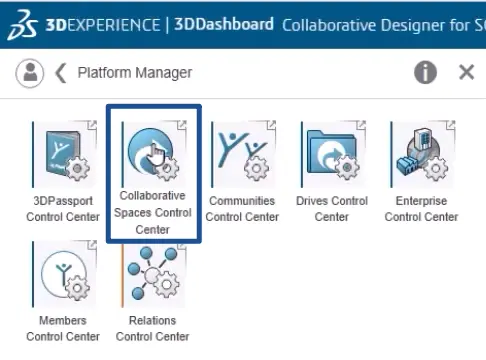Screen dimensions: 486x360
Task: Click open-in-new-tab arrow on Enterprise tile
Action: 451,125
